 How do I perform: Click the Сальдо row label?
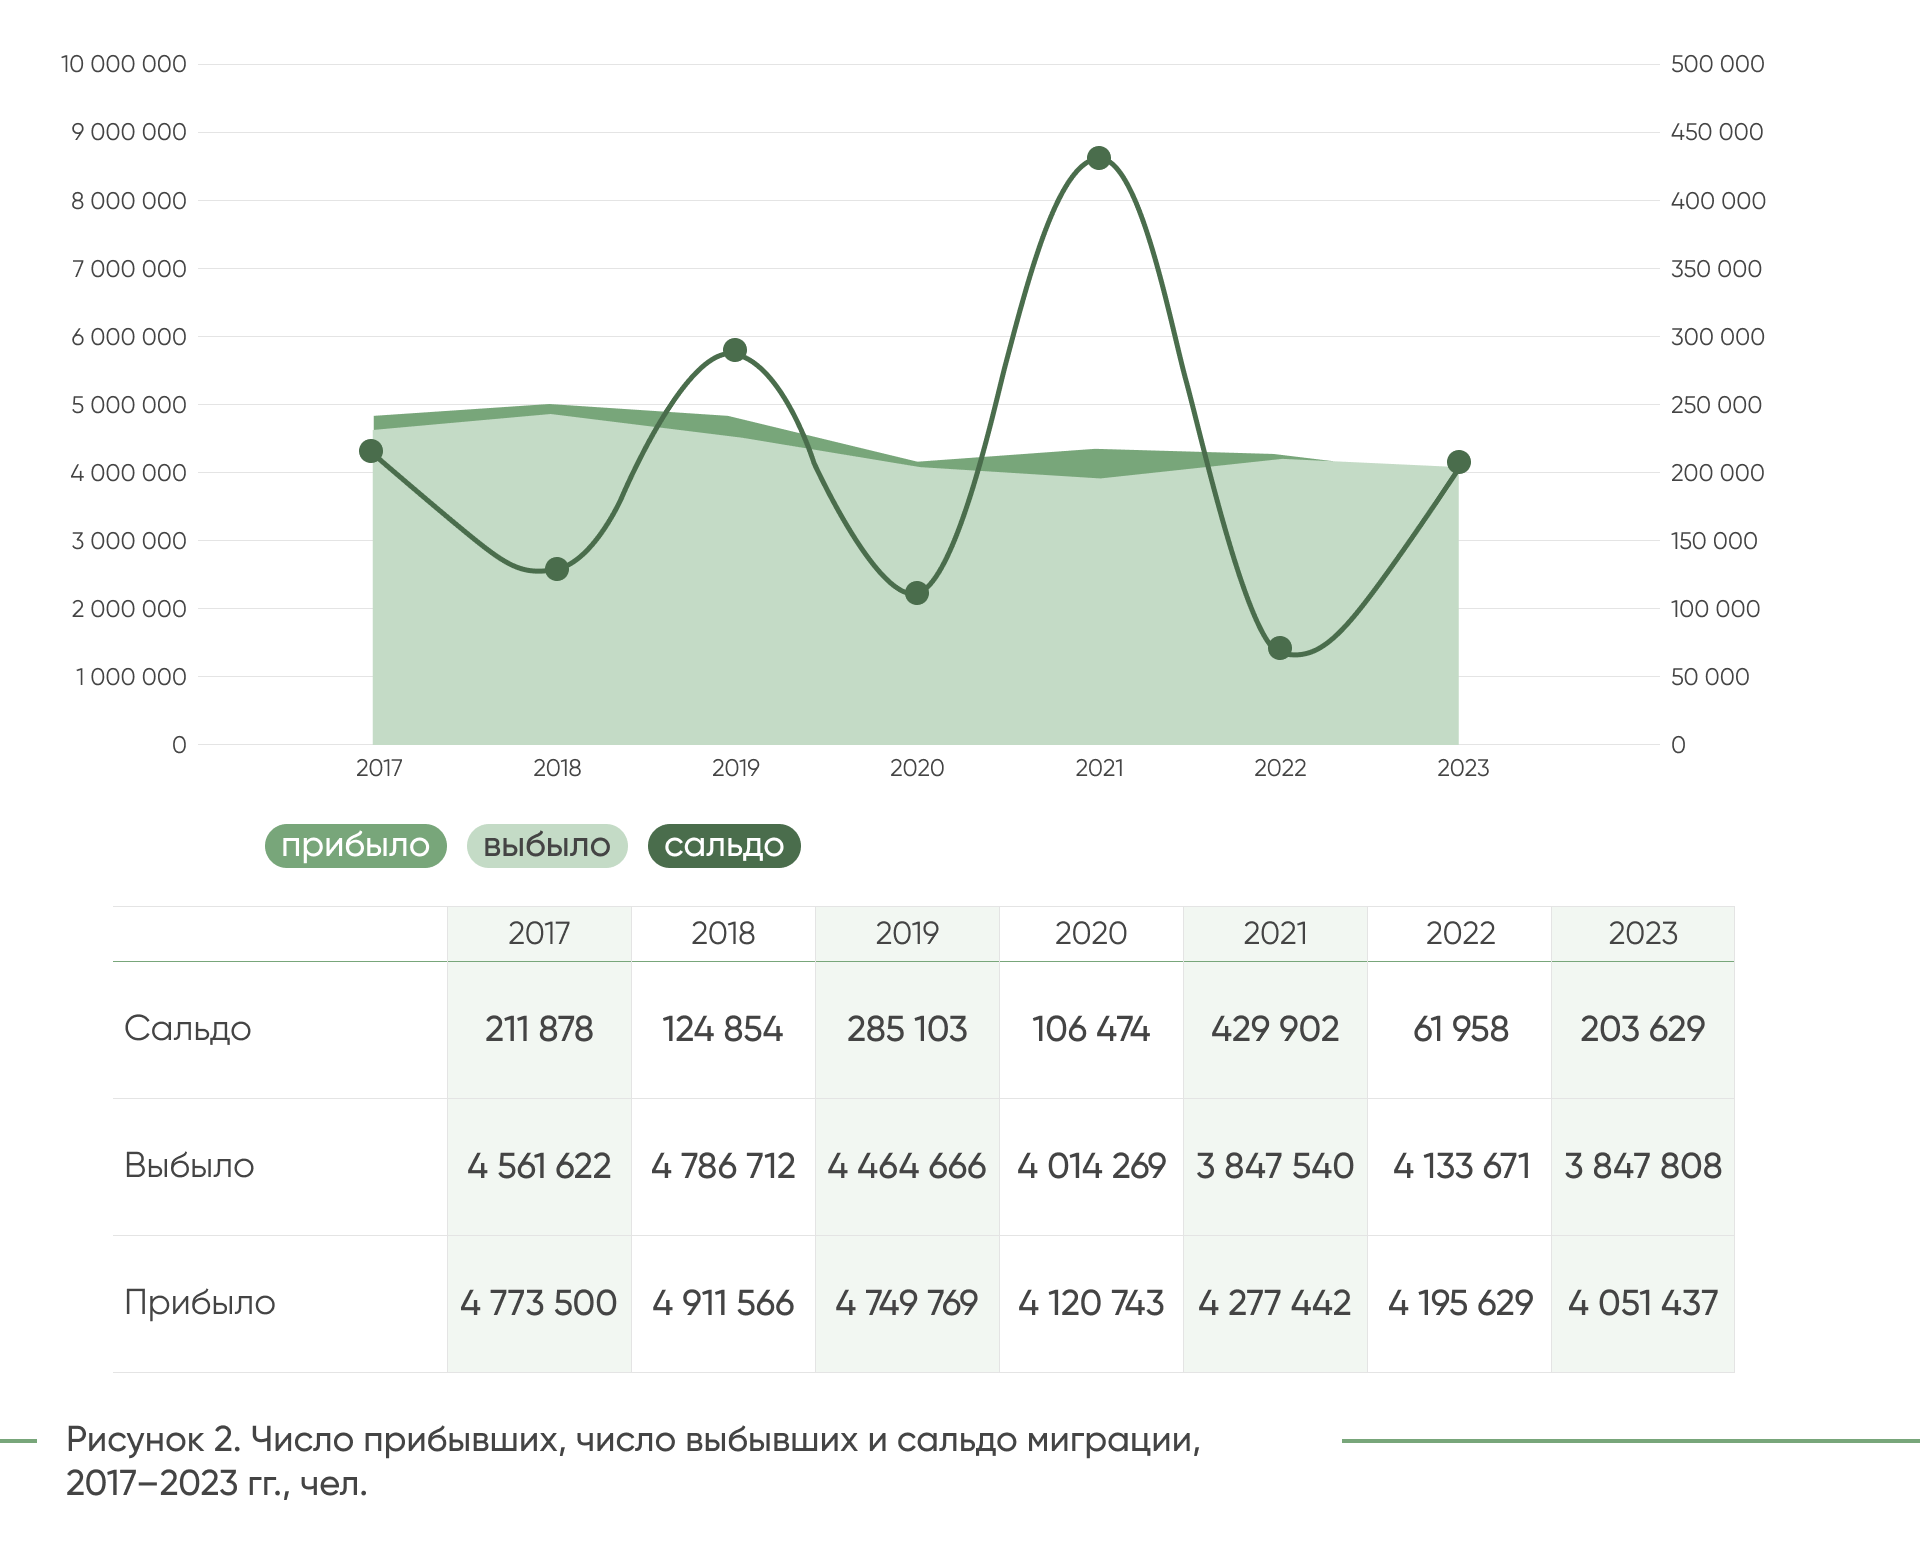(188, 1029)
